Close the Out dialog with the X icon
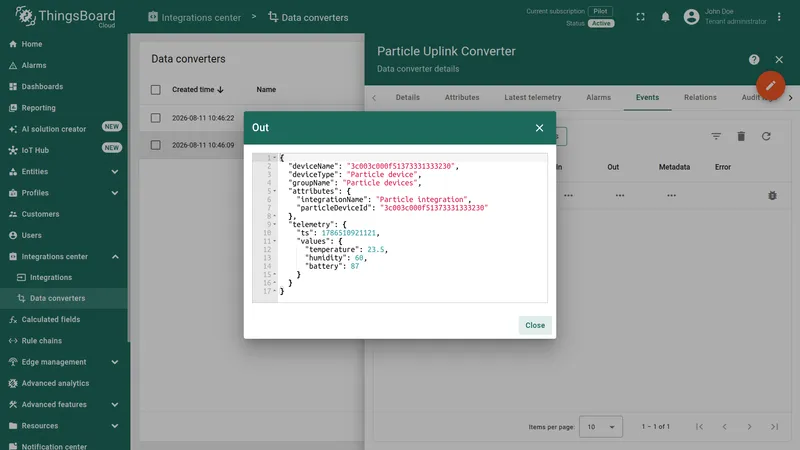This screenshot has height=450, width=800. pos(539,128)
